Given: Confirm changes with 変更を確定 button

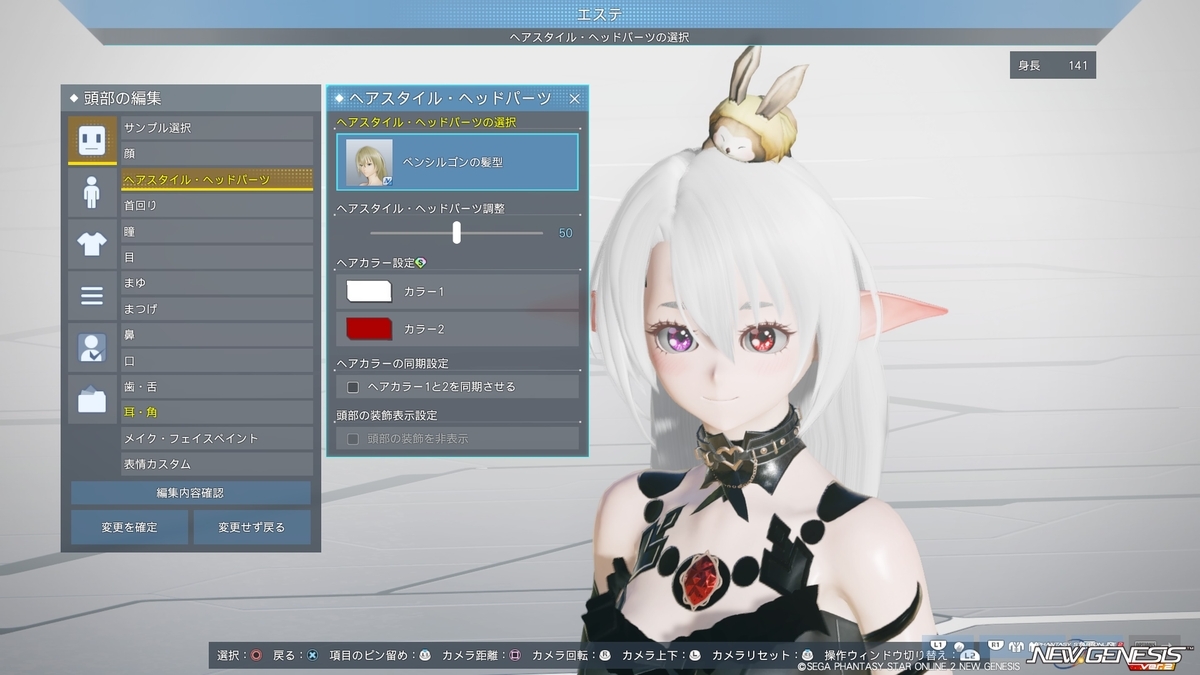Looking at the screenshot, I should (129, 527).
